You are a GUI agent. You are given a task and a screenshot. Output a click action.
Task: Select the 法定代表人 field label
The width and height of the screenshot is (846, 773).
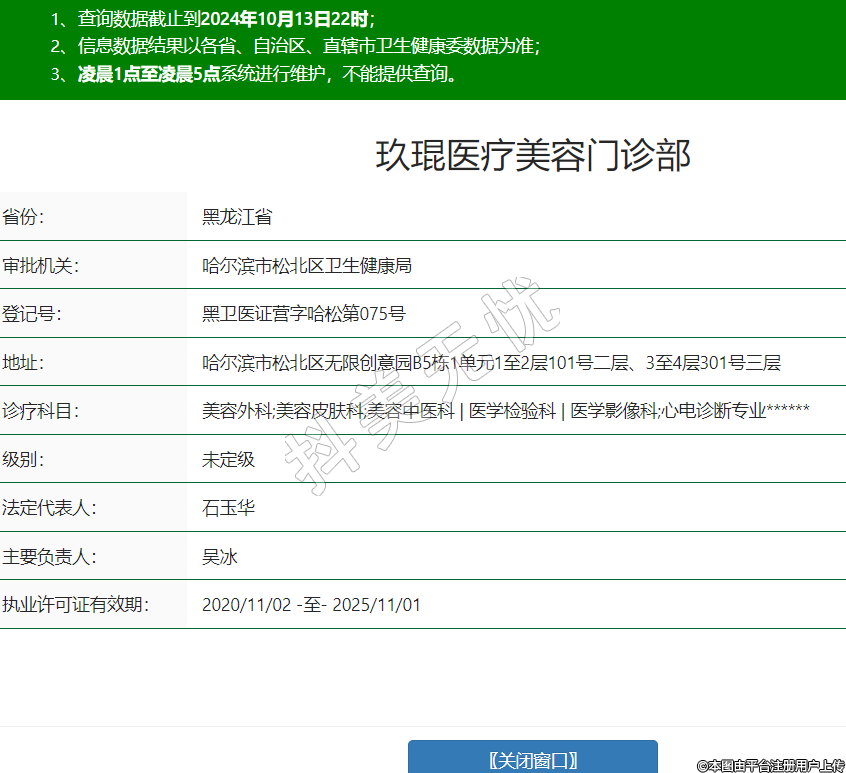pyautogui.click(x=48, y=508)
